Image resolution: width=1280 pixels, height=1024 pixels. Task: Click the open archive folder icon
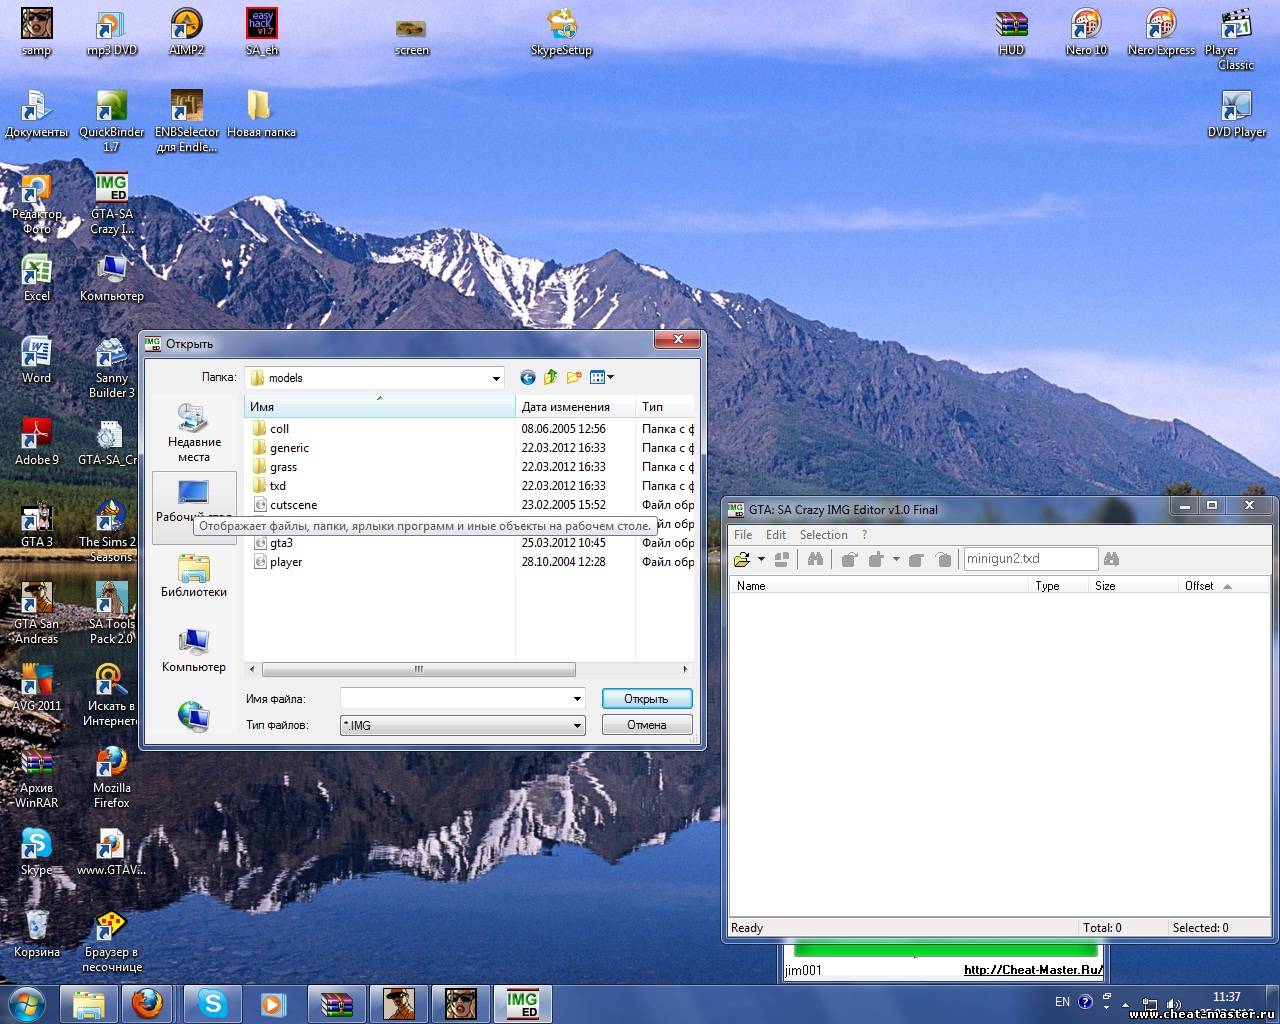[742, 559]
